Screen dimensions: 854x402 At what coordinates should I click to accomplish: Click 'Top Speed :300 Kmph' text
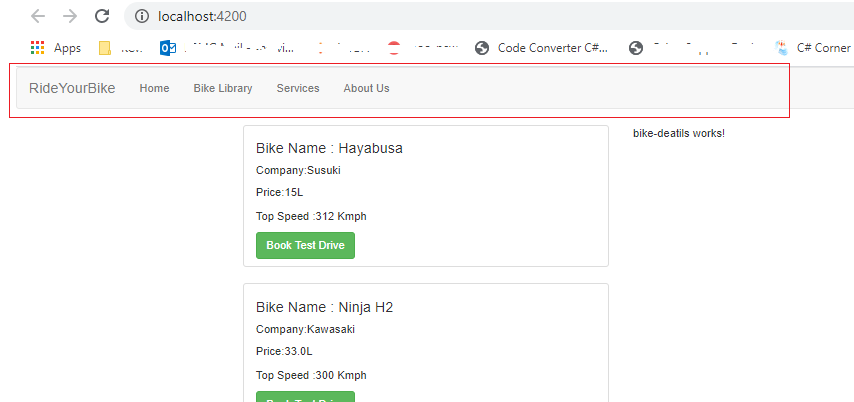click(311, 375)
